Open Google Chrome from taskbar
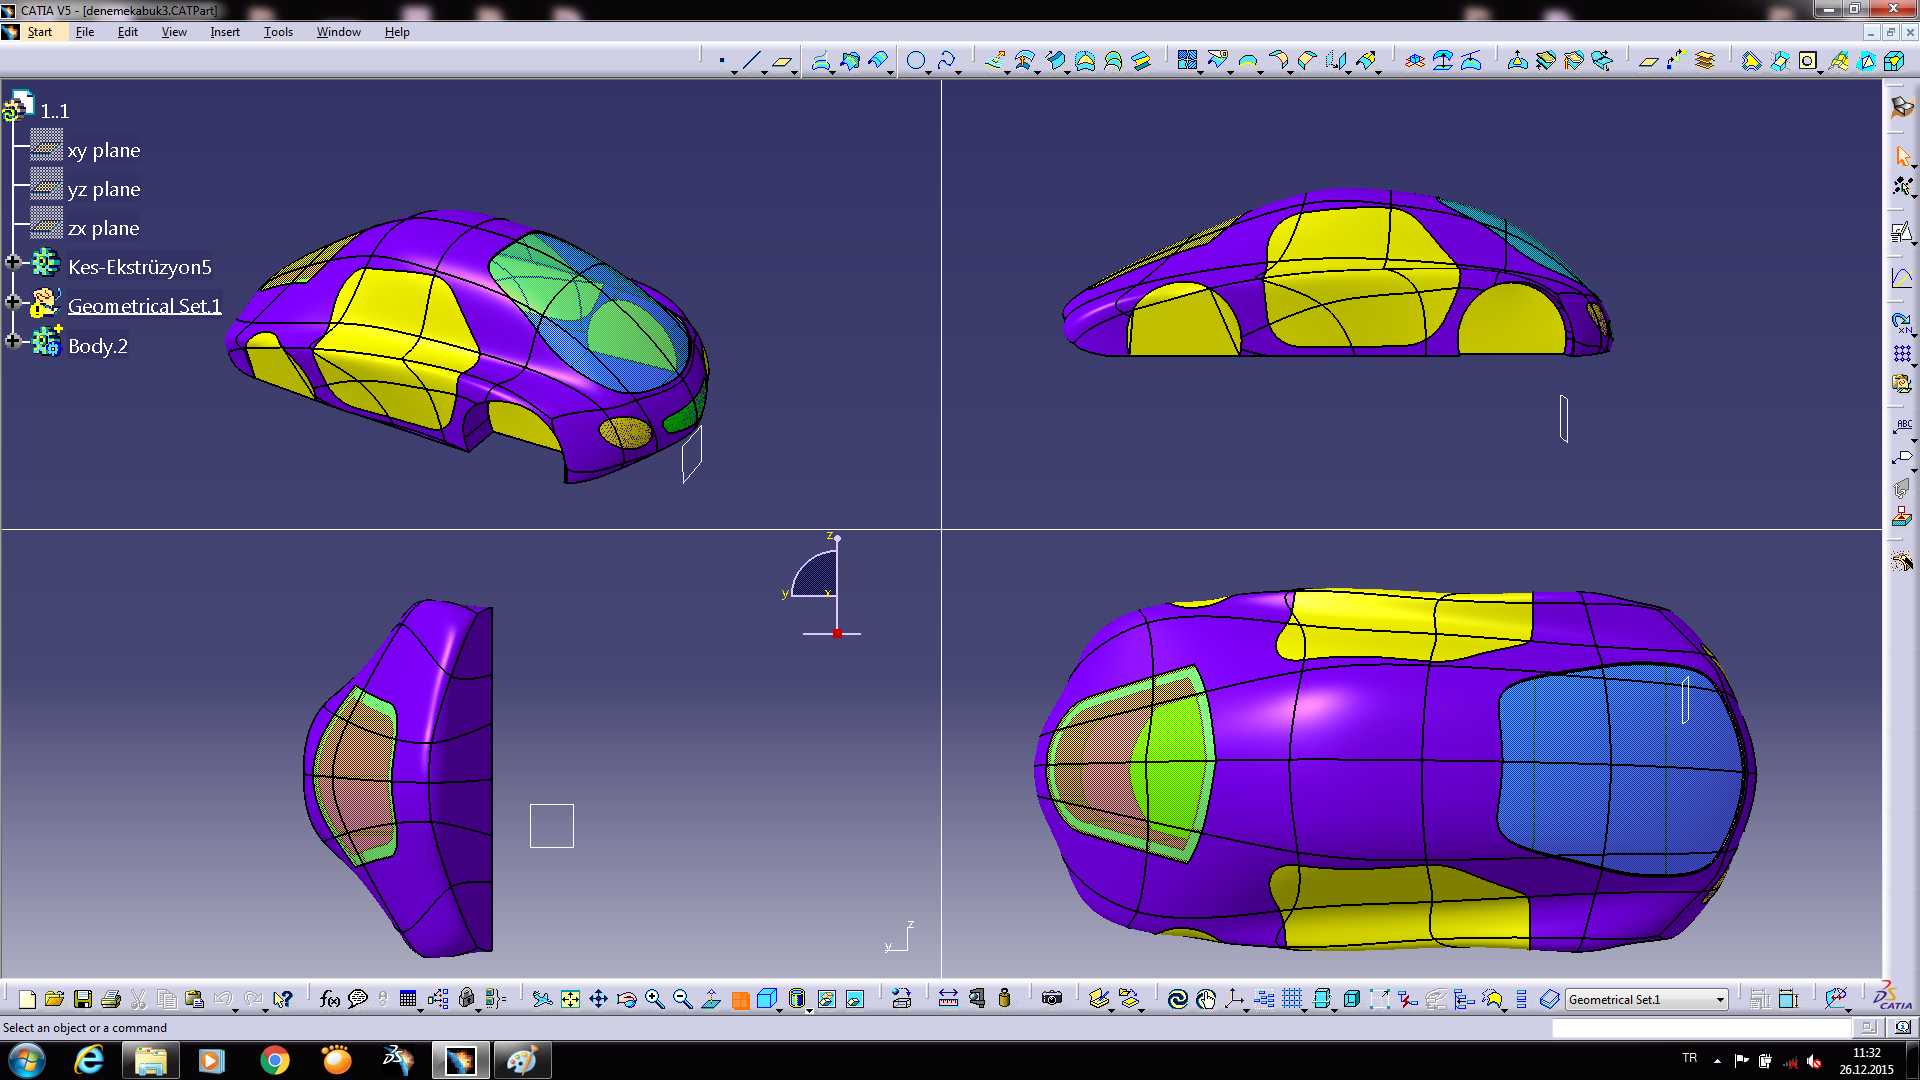 point(274,1060)
